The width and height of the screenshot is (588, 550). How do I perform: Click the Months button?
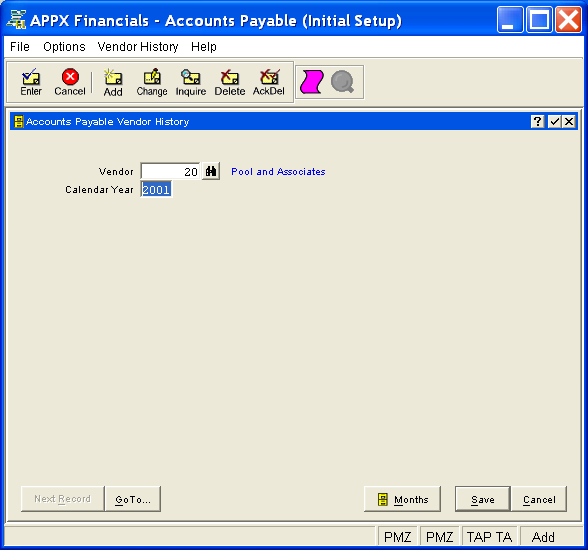(x=402, y=499)
